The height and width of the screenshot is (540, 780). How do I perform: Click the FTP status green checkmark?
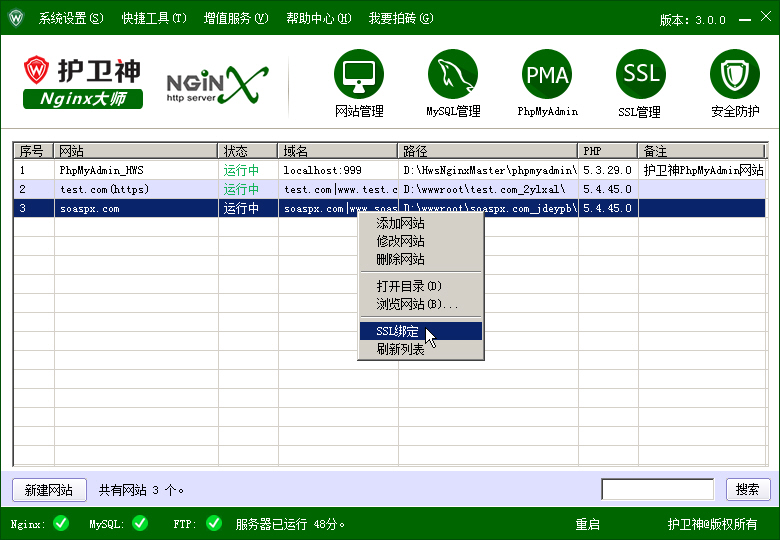tap(213, 523)
